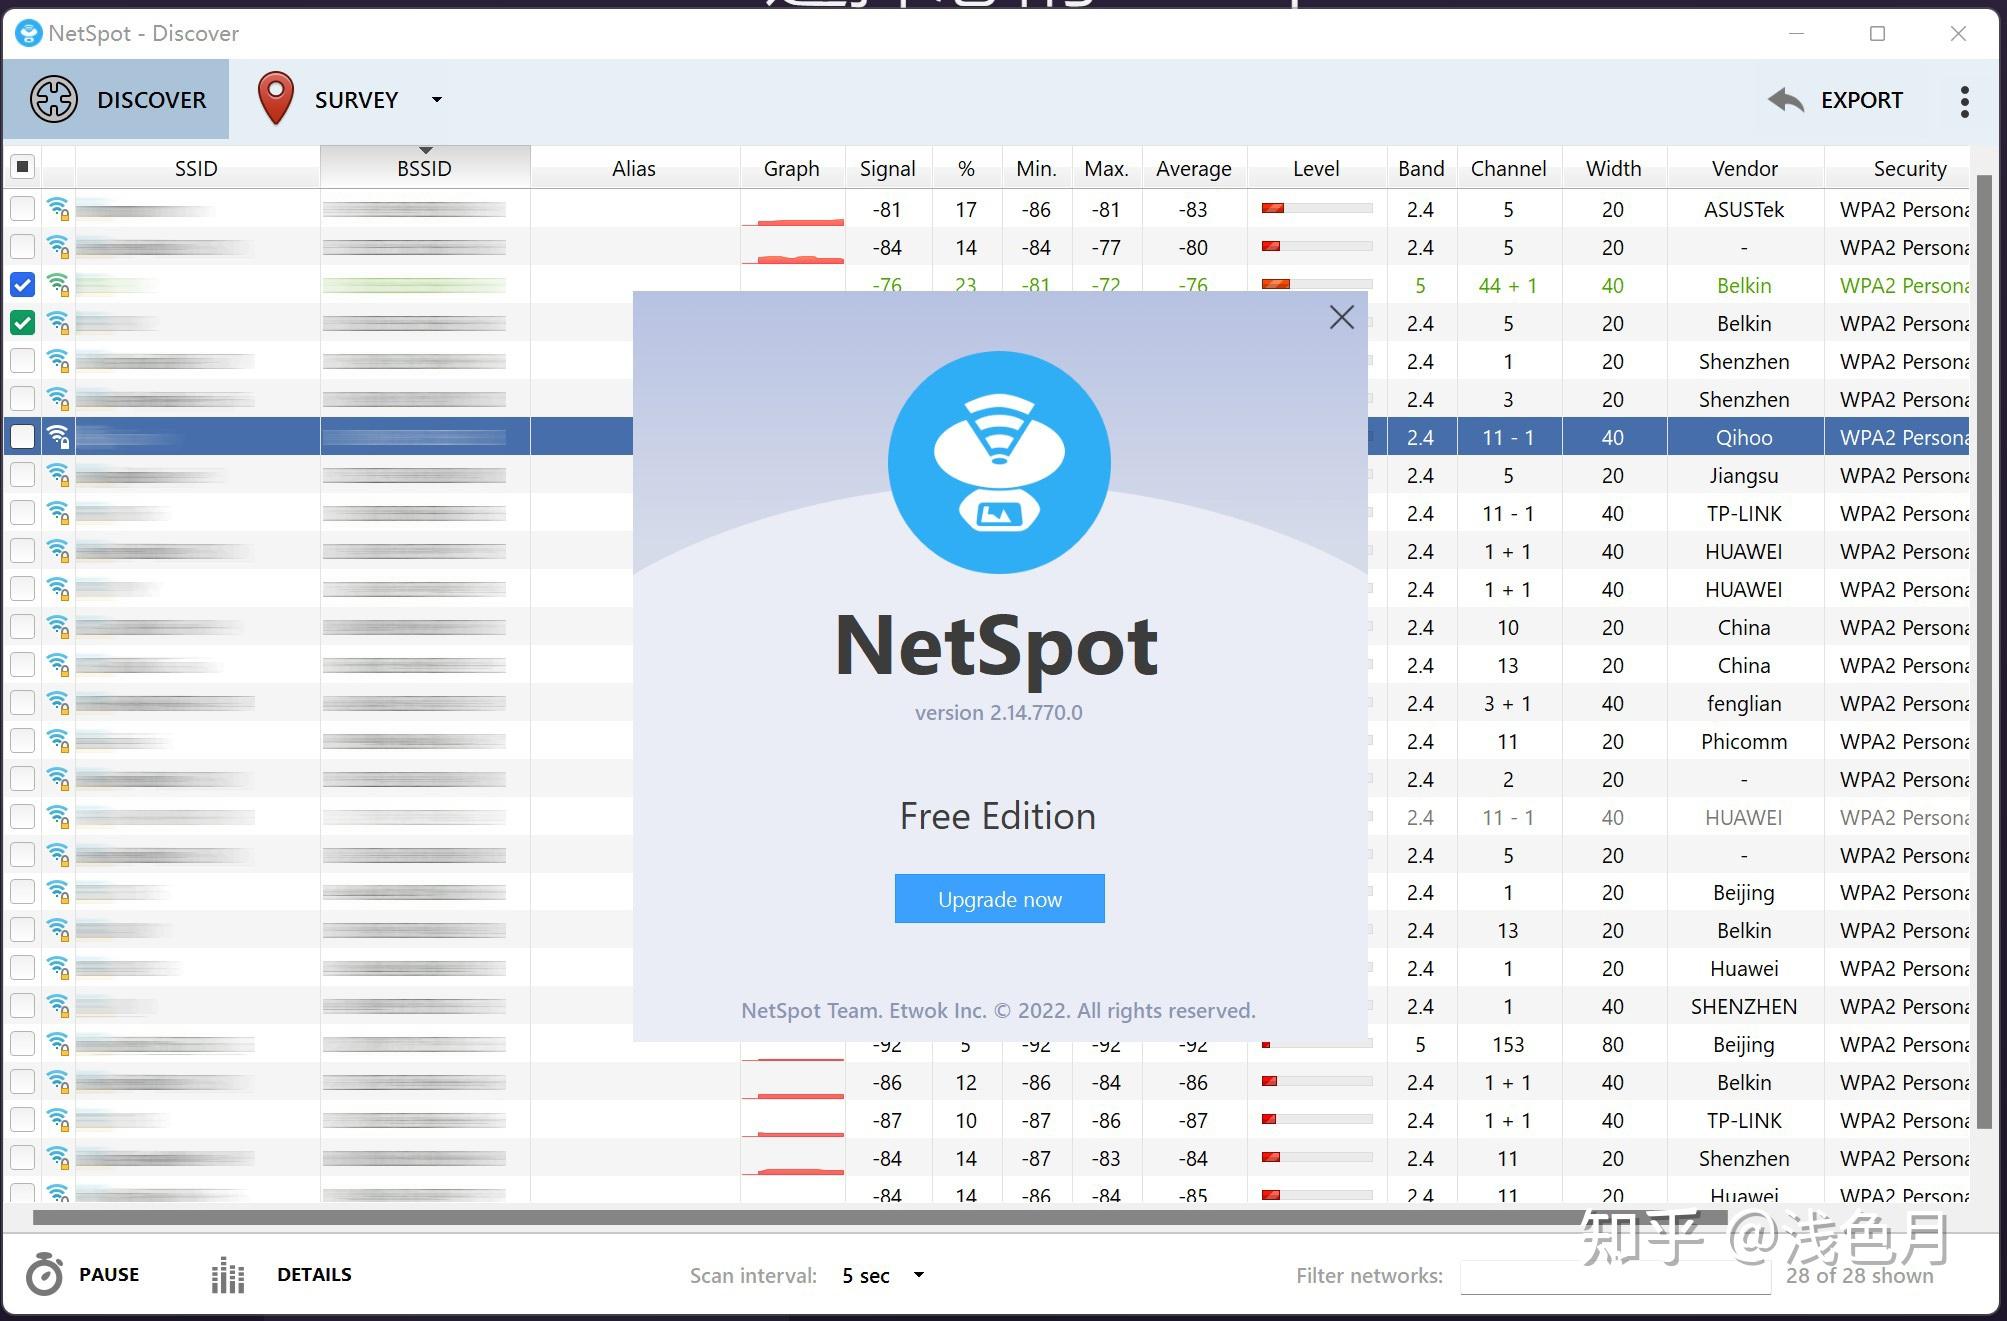Image resolution: width=2007 pixels, height=1321 pixels.
Task: Click the Filter networks input field
Action: point(1614,1277)
